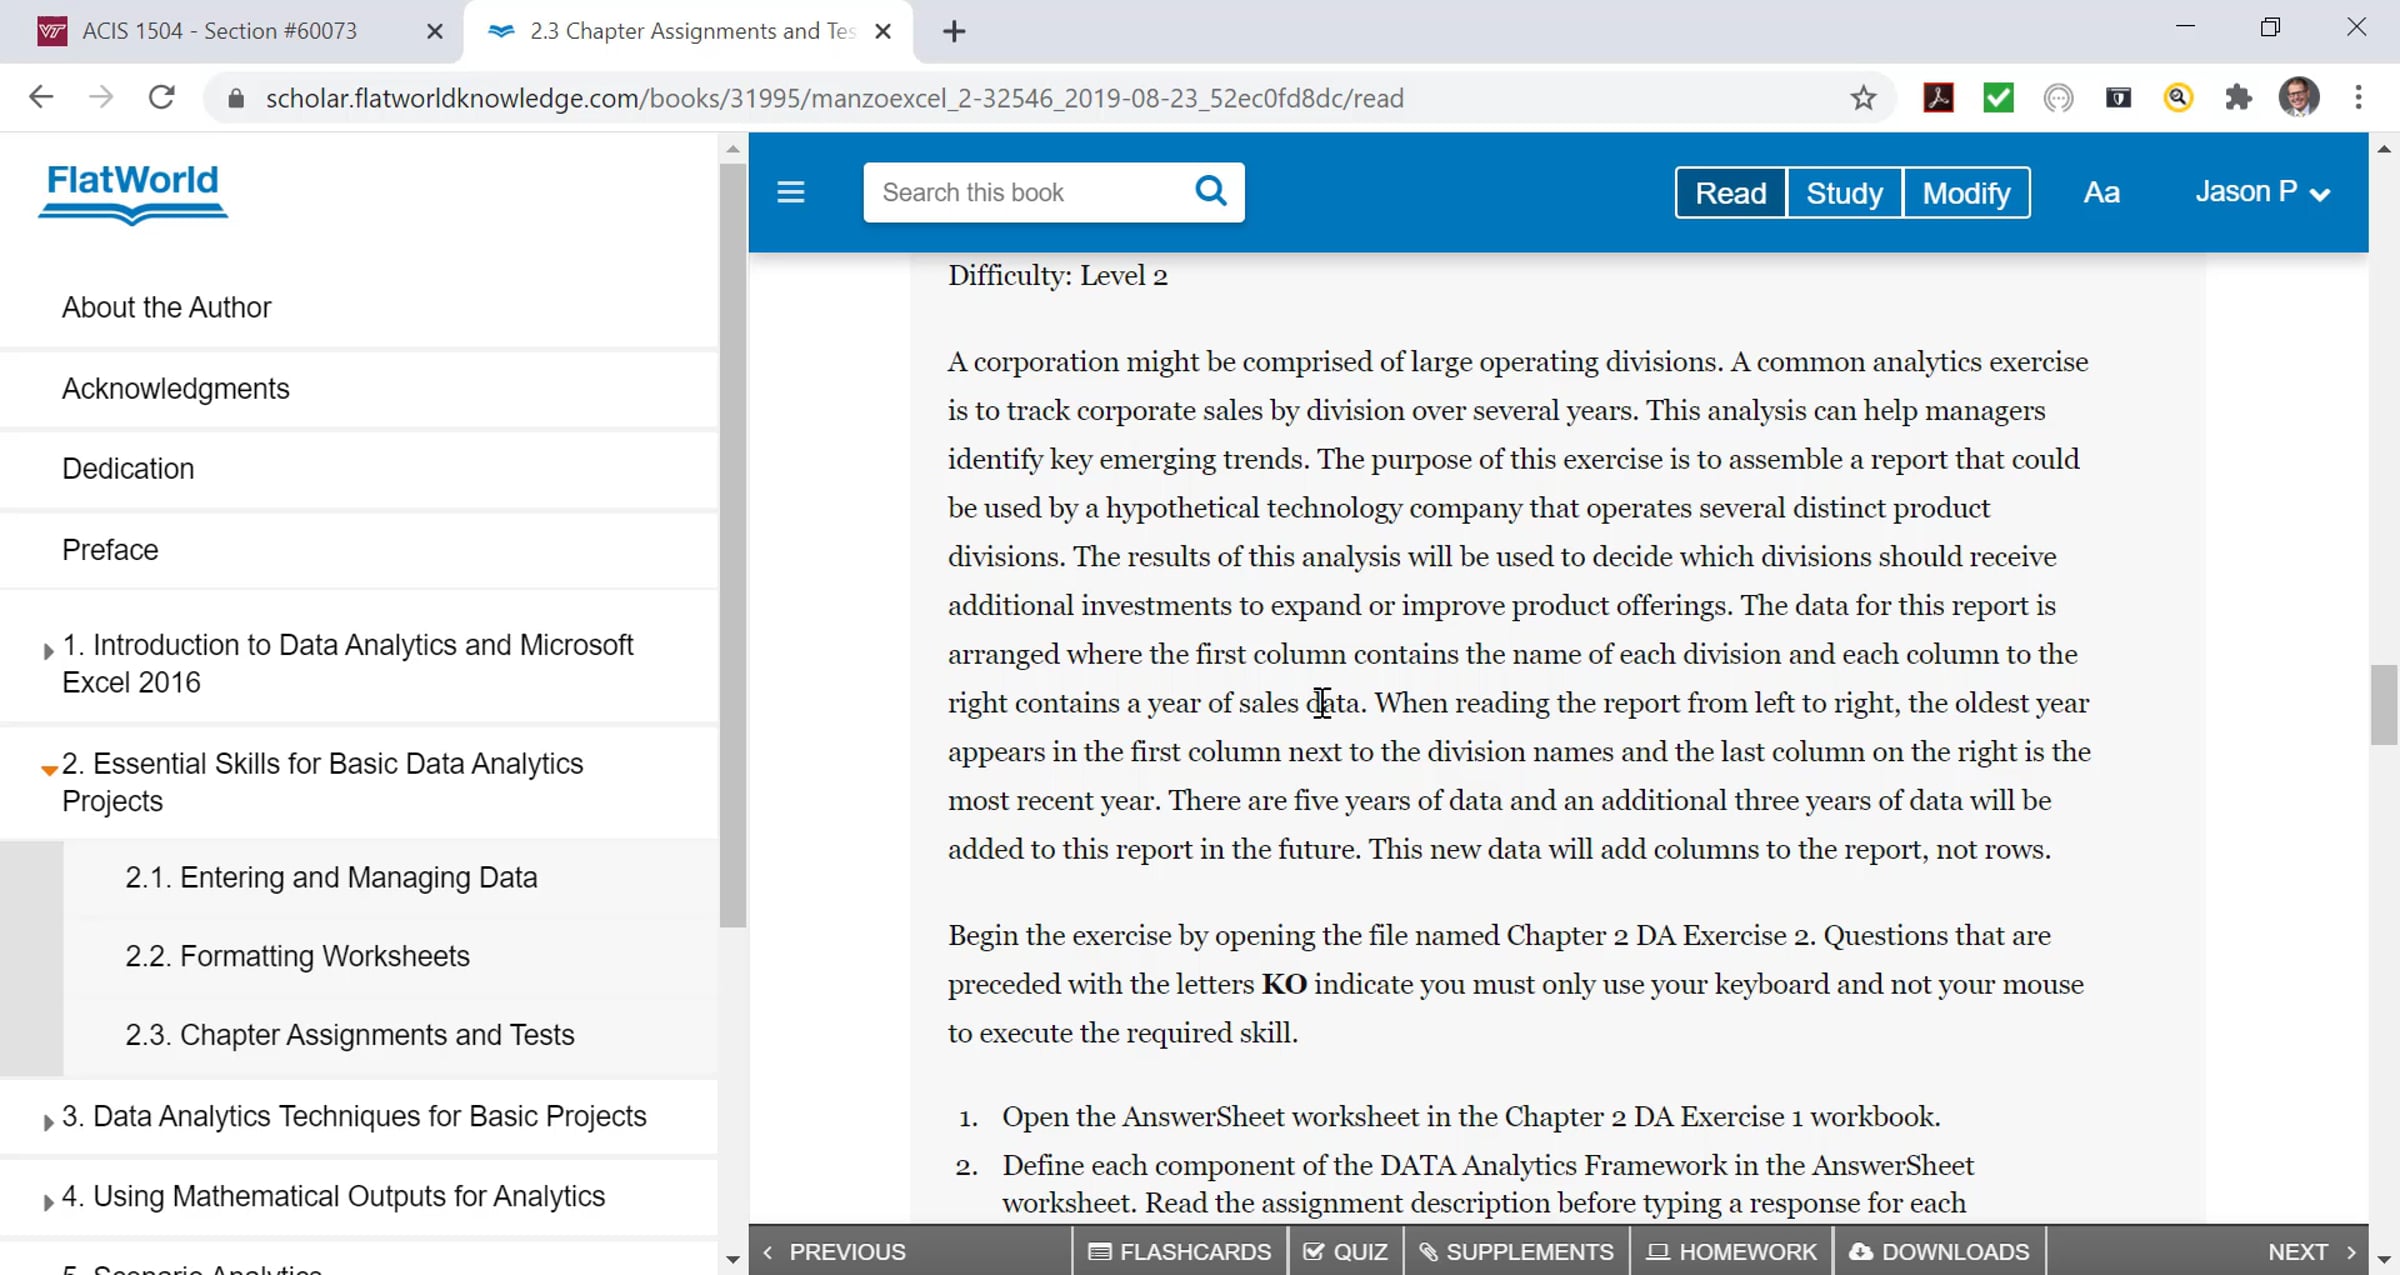2400x1275 pixels.
Task: Open section 2.2 Formatting Worksheets
Action: click(297, 956)
